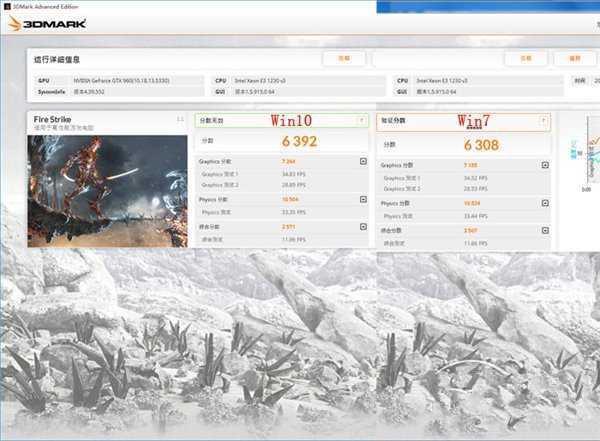The width and height of the screenshot is (600, 441).
Task: Click the version icon next to Fire Strike title
Action: point(181,119)
